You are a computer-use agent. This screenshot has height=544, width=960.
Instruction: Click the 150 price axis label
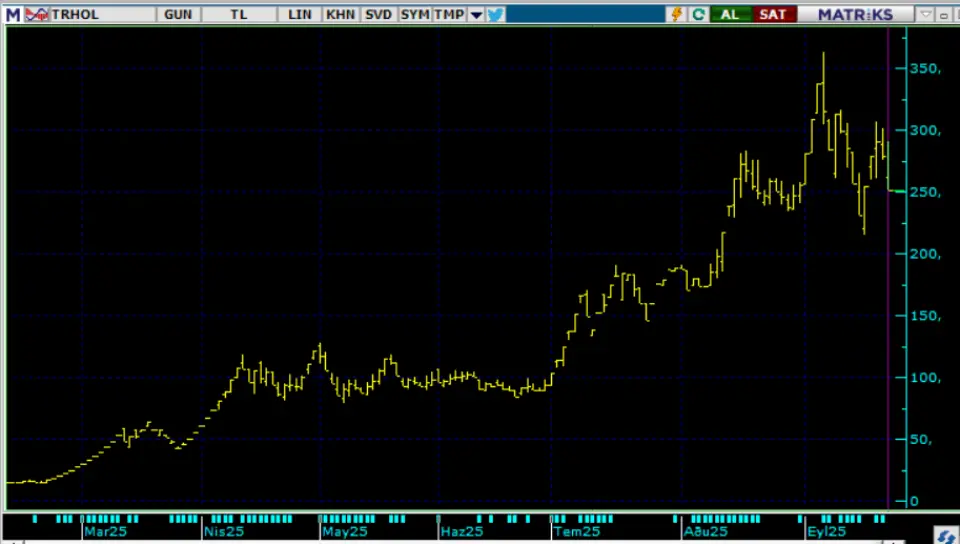point(924,316)
